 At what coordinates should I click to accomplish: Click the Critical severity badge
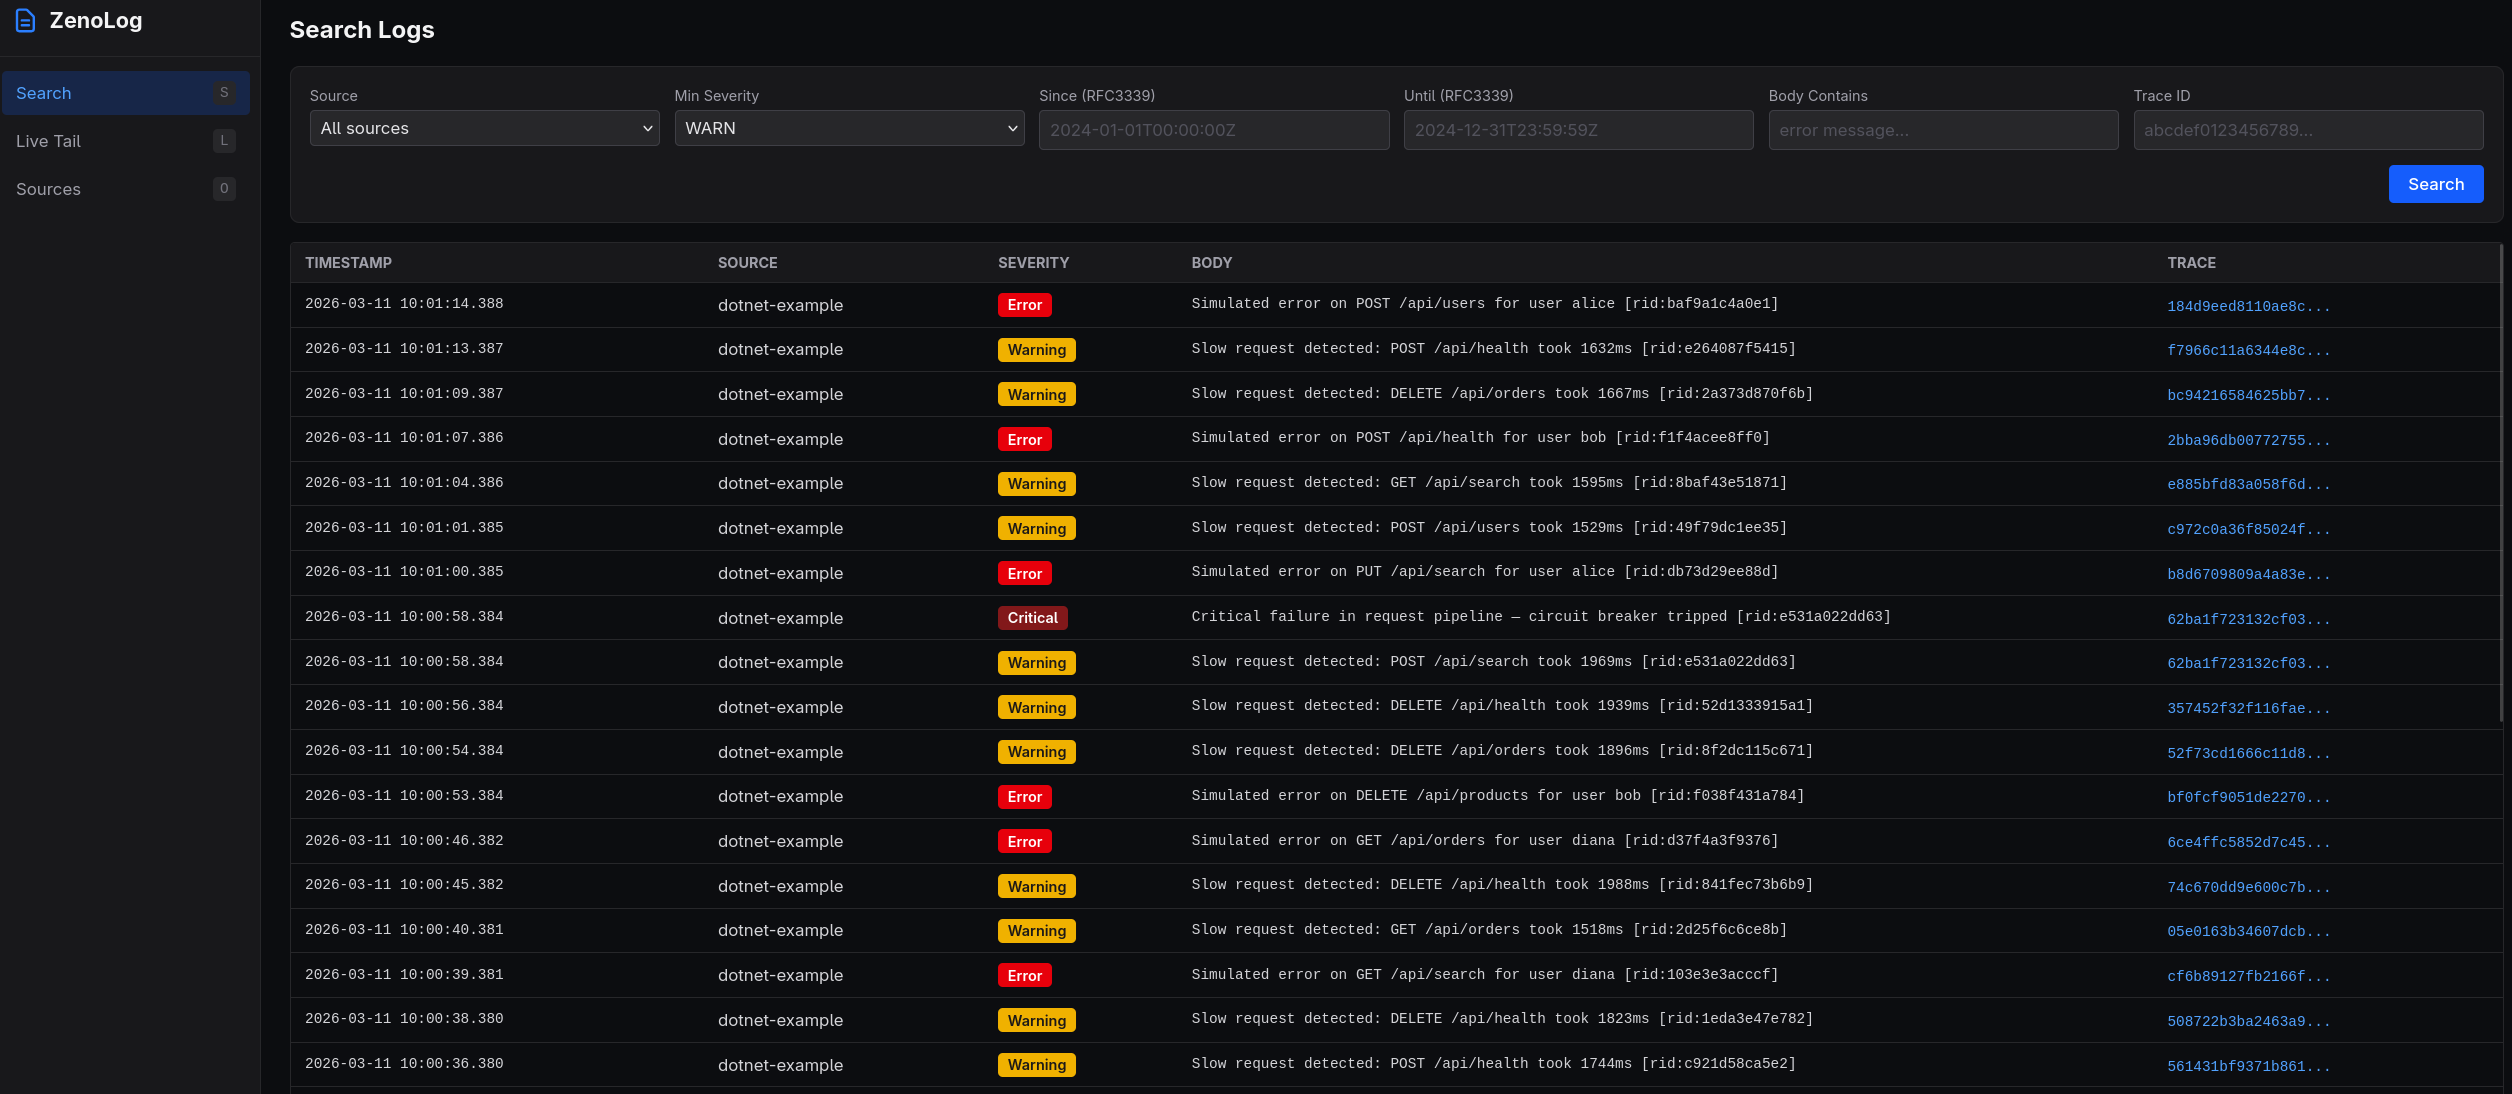1032,617
